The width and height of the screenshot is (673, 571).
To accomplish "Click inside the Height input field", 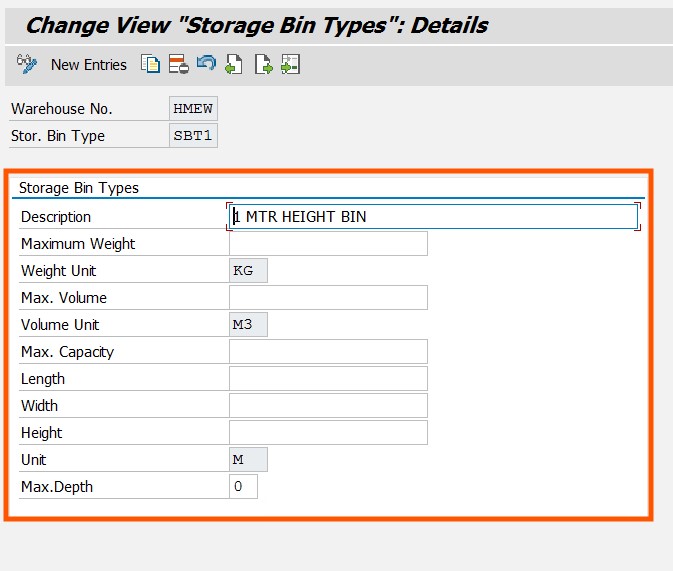I will pos(328,433).
